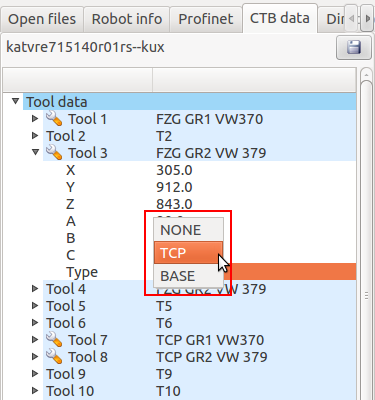
Task: Select the Tool 5 tree row
Action: tap(199, 306)
